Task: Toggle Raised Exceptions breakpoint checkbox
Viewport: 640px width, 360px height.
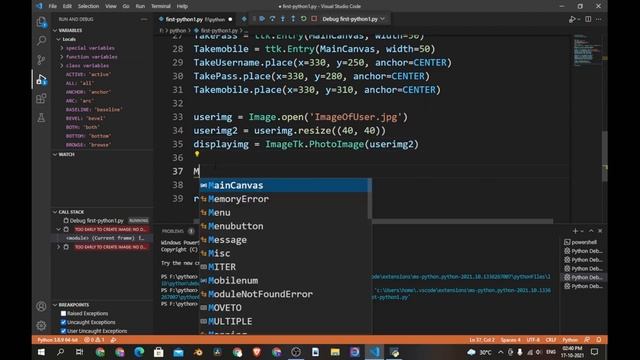Action: click(63, 313)
